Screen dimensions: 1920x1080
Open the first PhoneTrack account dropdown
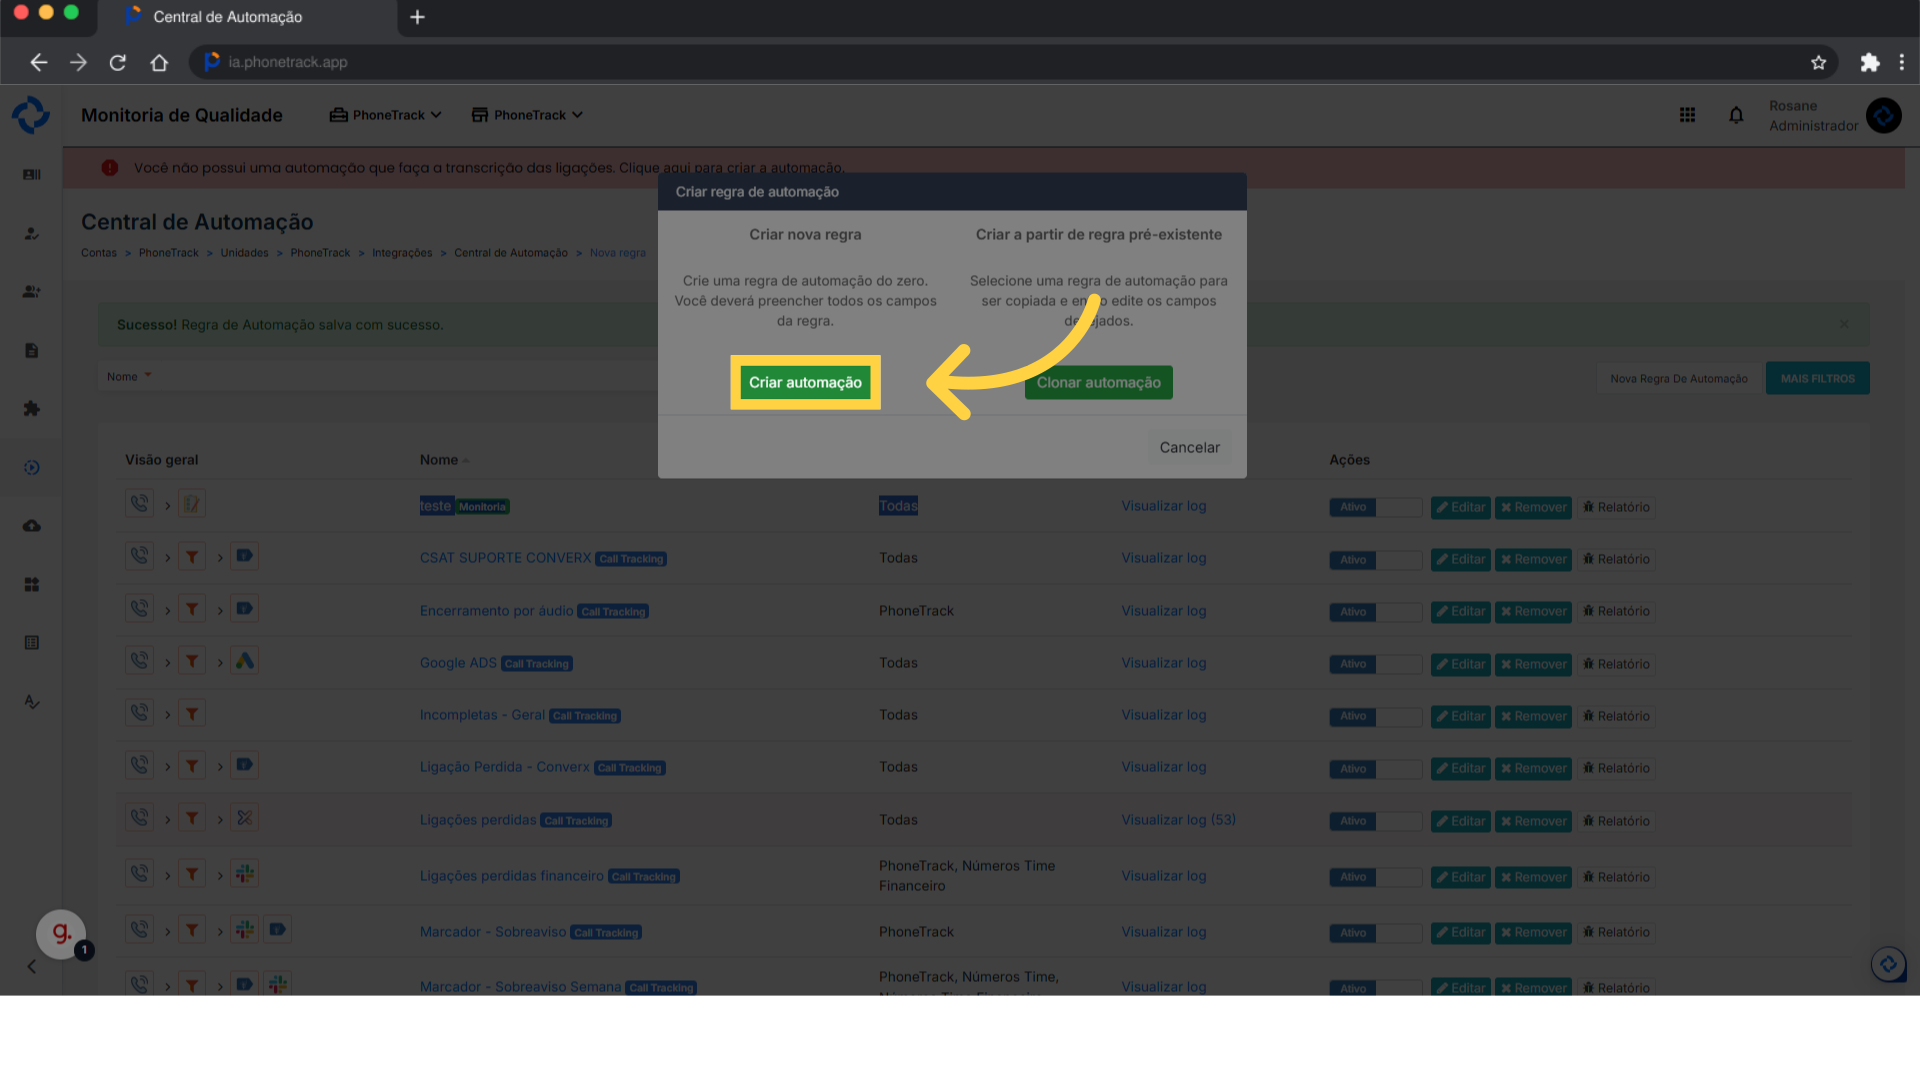point(386,115)
